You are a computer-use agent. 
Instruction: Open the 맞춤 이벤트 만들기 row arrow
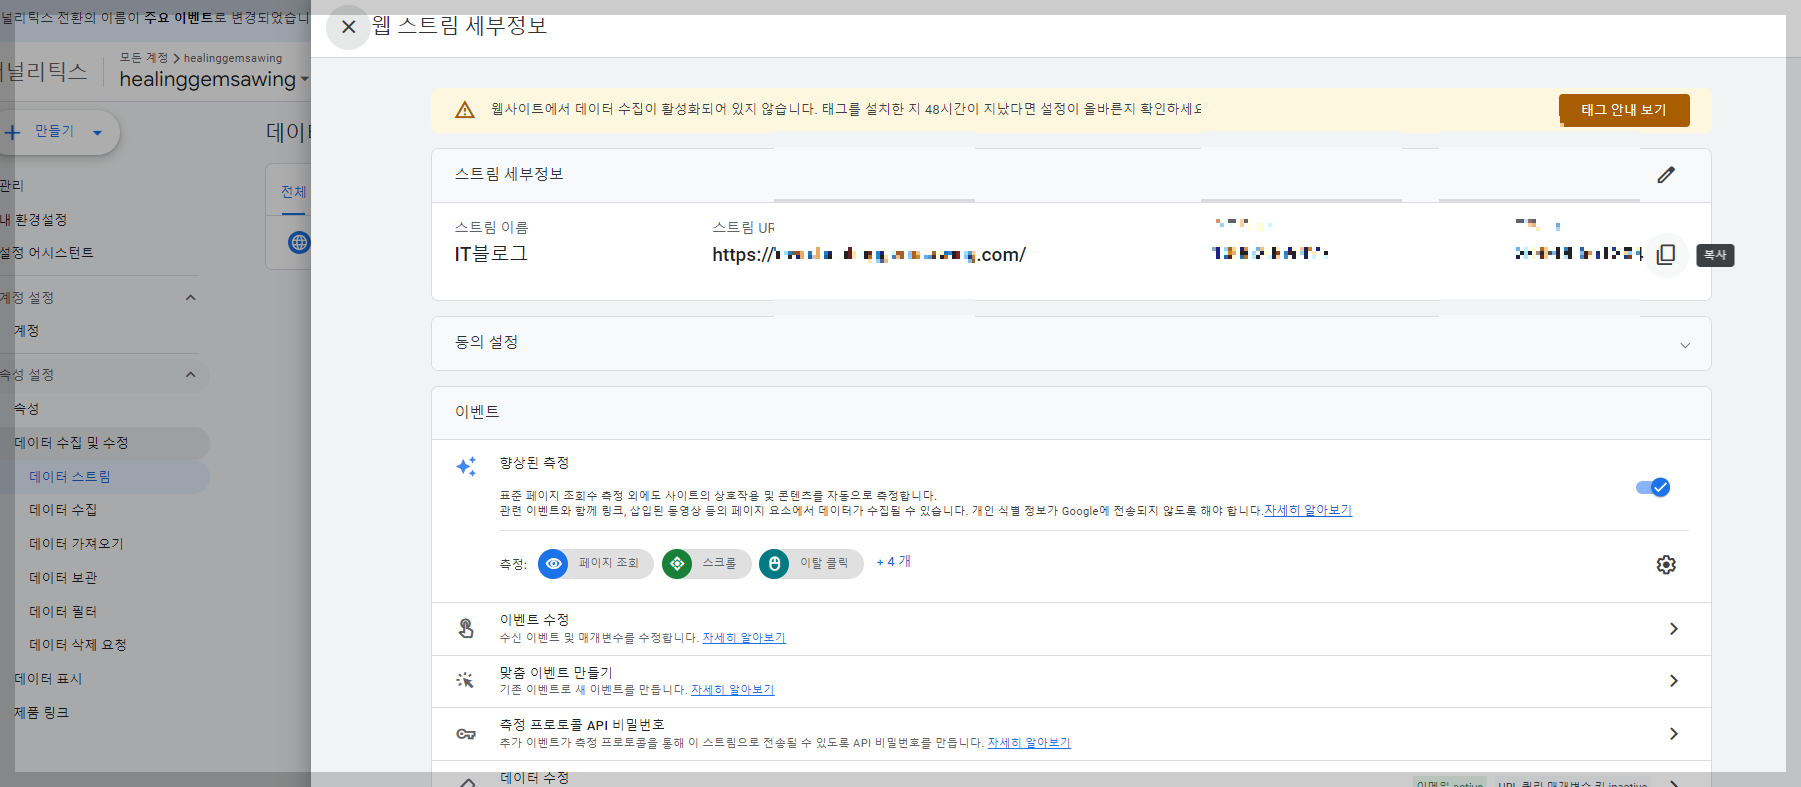[1673, 681]
